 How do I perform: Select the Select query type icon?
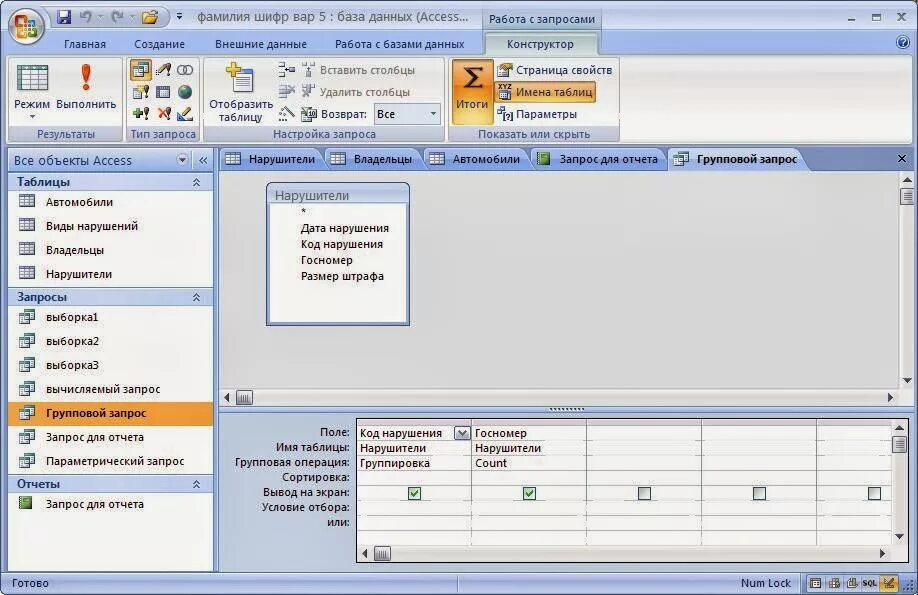[141, 70]
